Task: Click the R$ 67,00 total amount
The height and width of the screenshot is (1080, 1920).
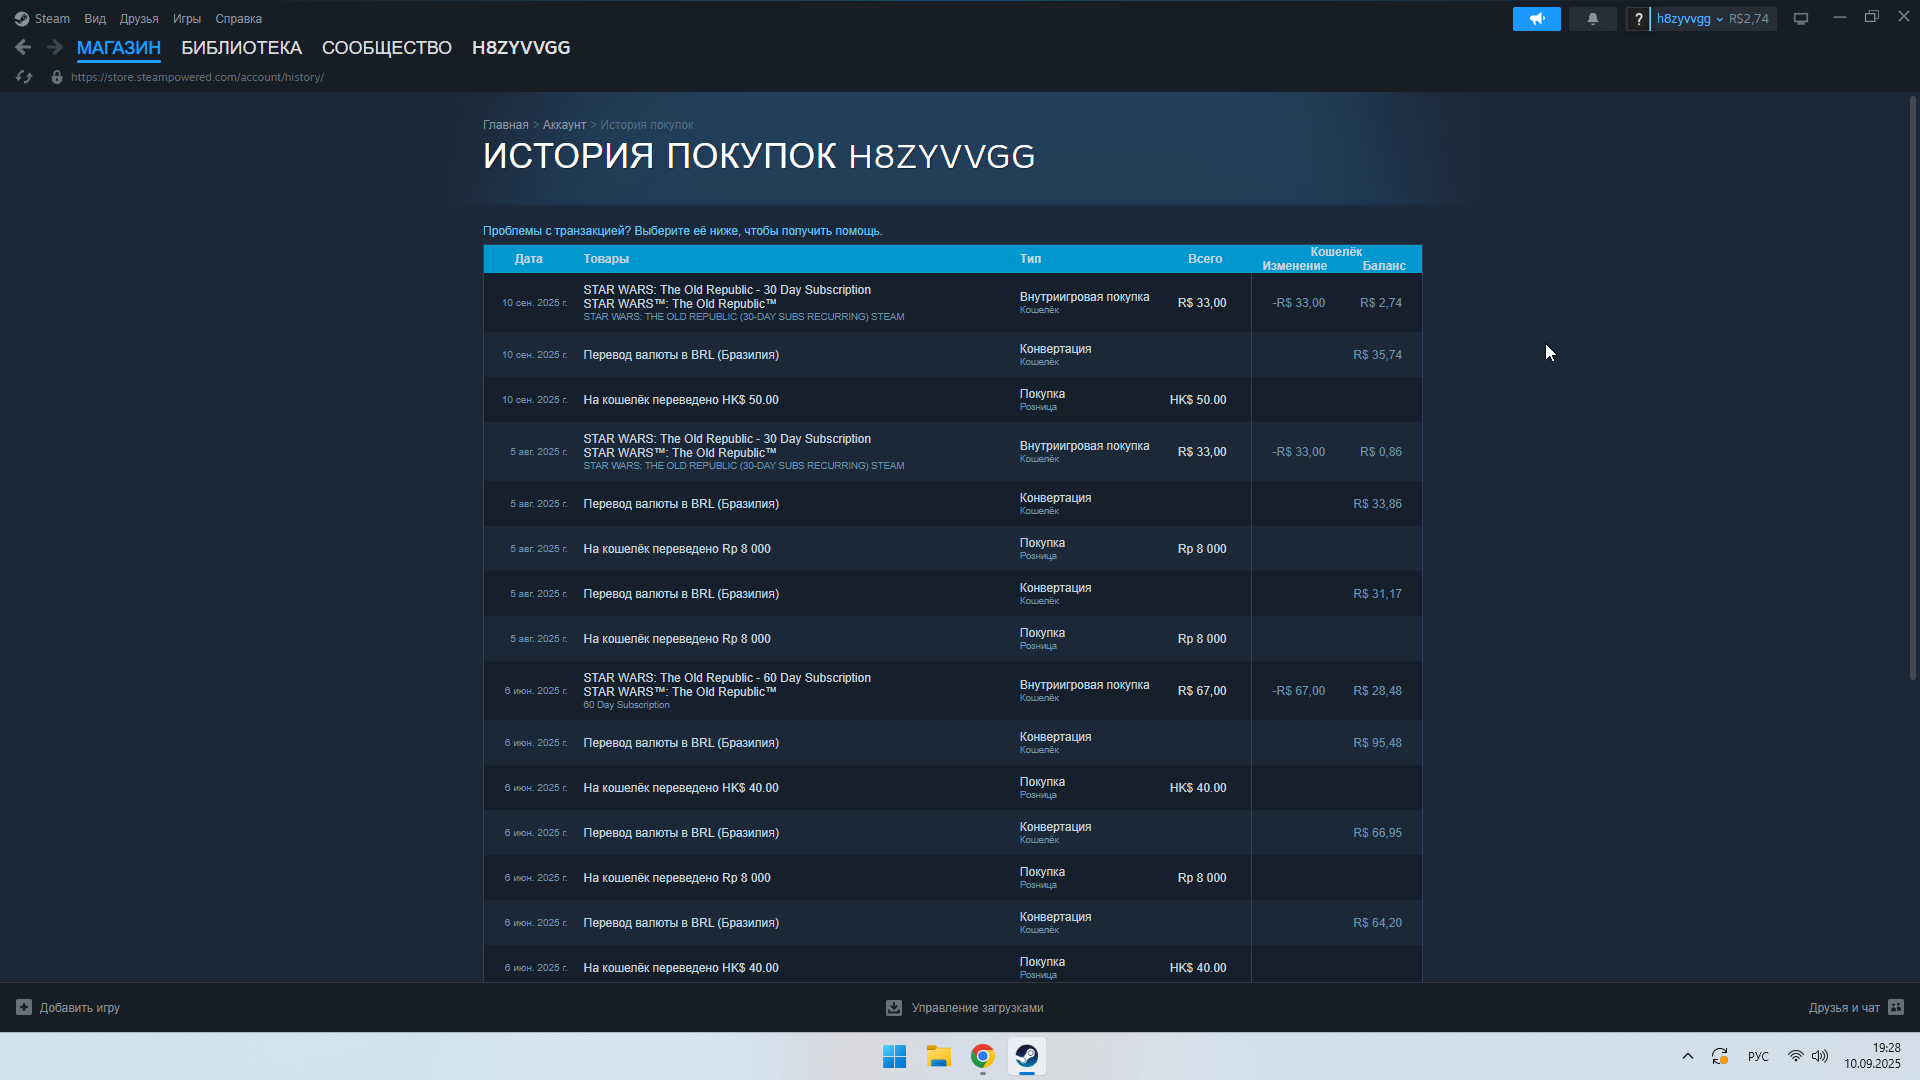Action: click(x=1202, y=691)
